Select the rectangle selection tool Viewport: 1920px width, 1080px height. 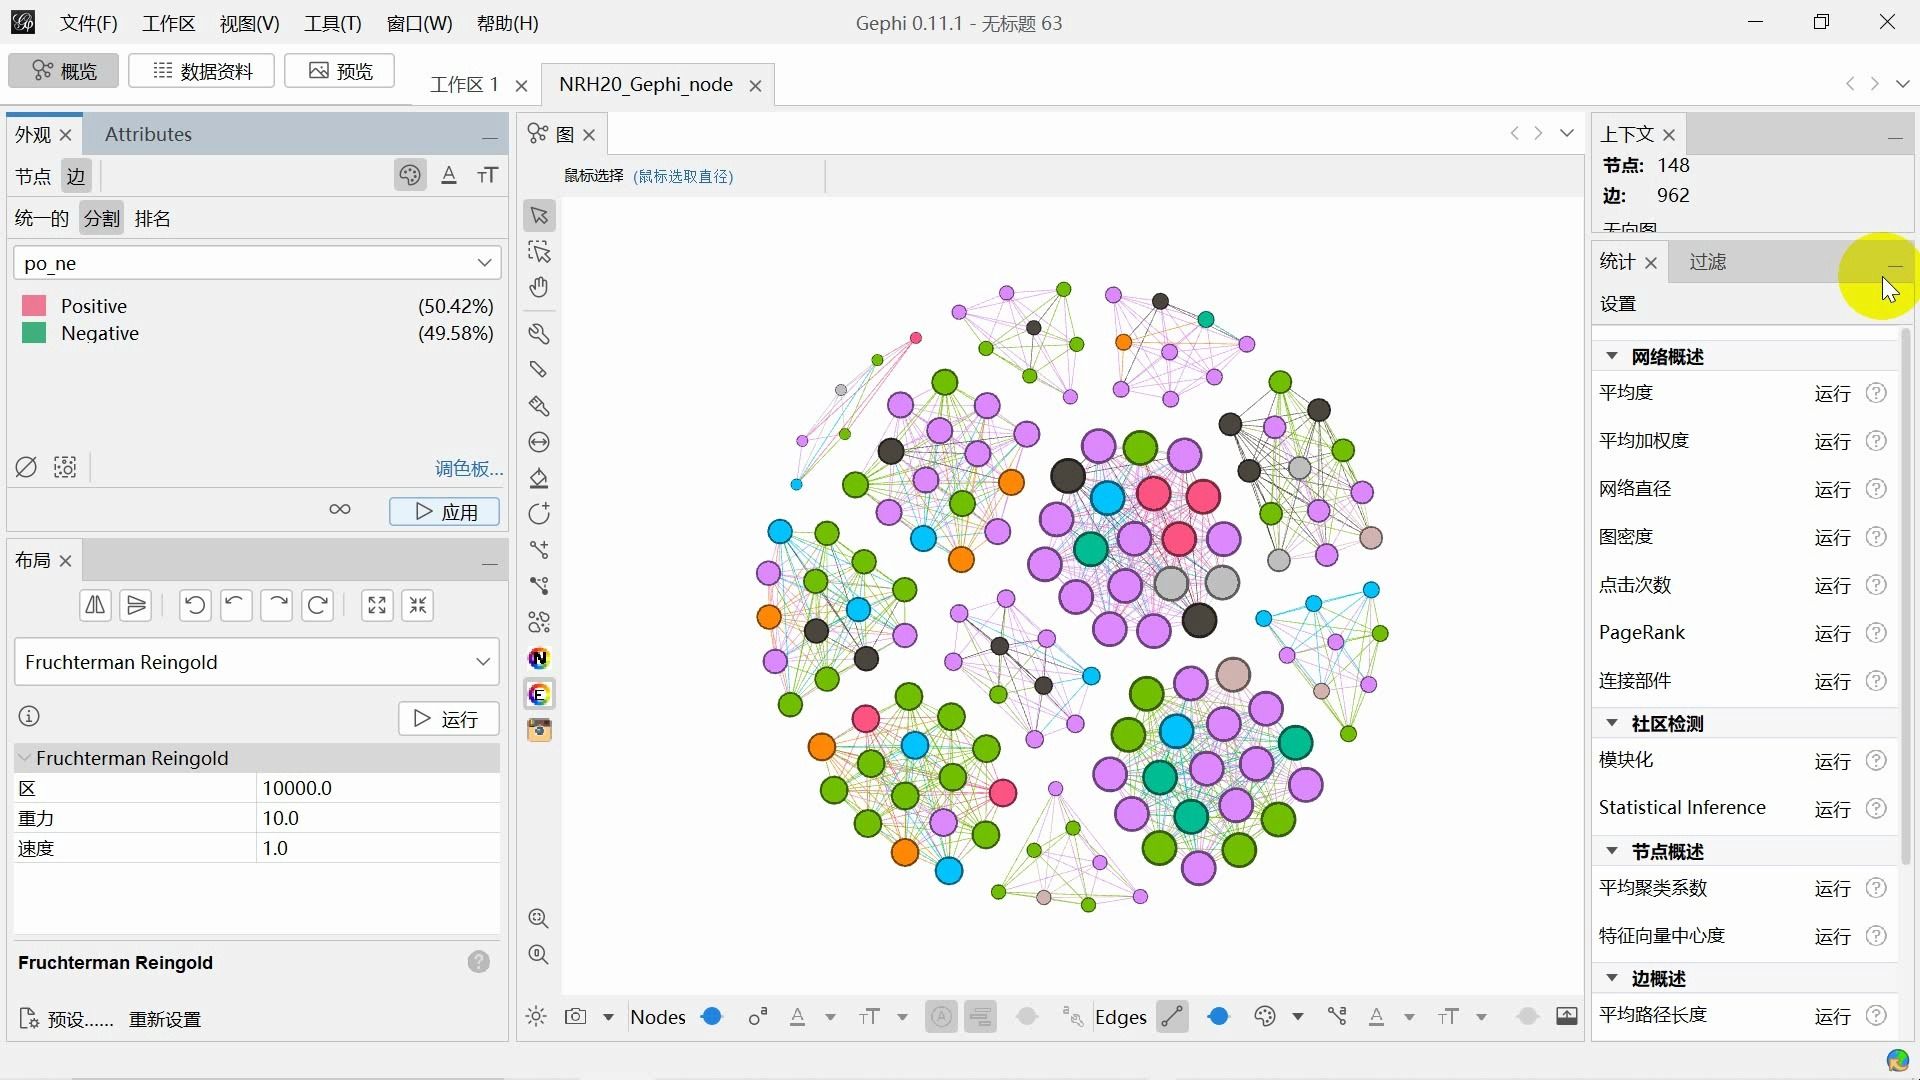point(539,252)
